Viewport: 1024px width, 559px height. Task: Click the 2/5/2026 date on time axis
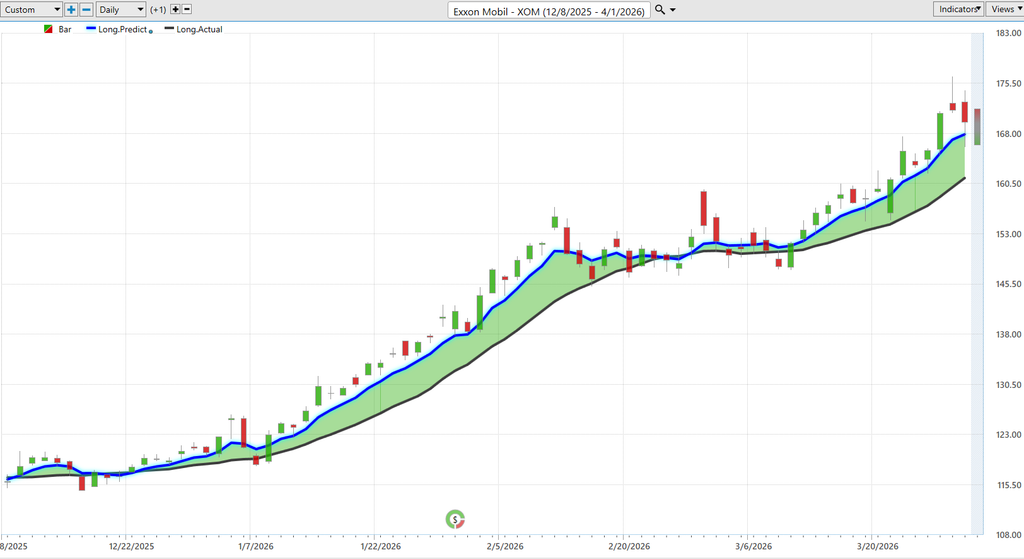[x=506, y=546]
